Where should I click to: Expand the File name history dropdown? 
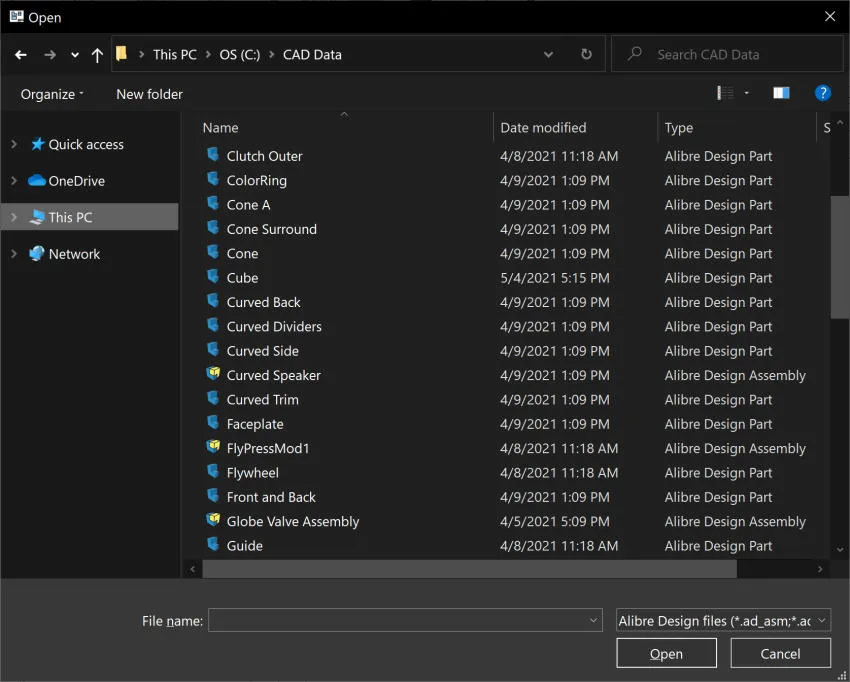[594, 620]
